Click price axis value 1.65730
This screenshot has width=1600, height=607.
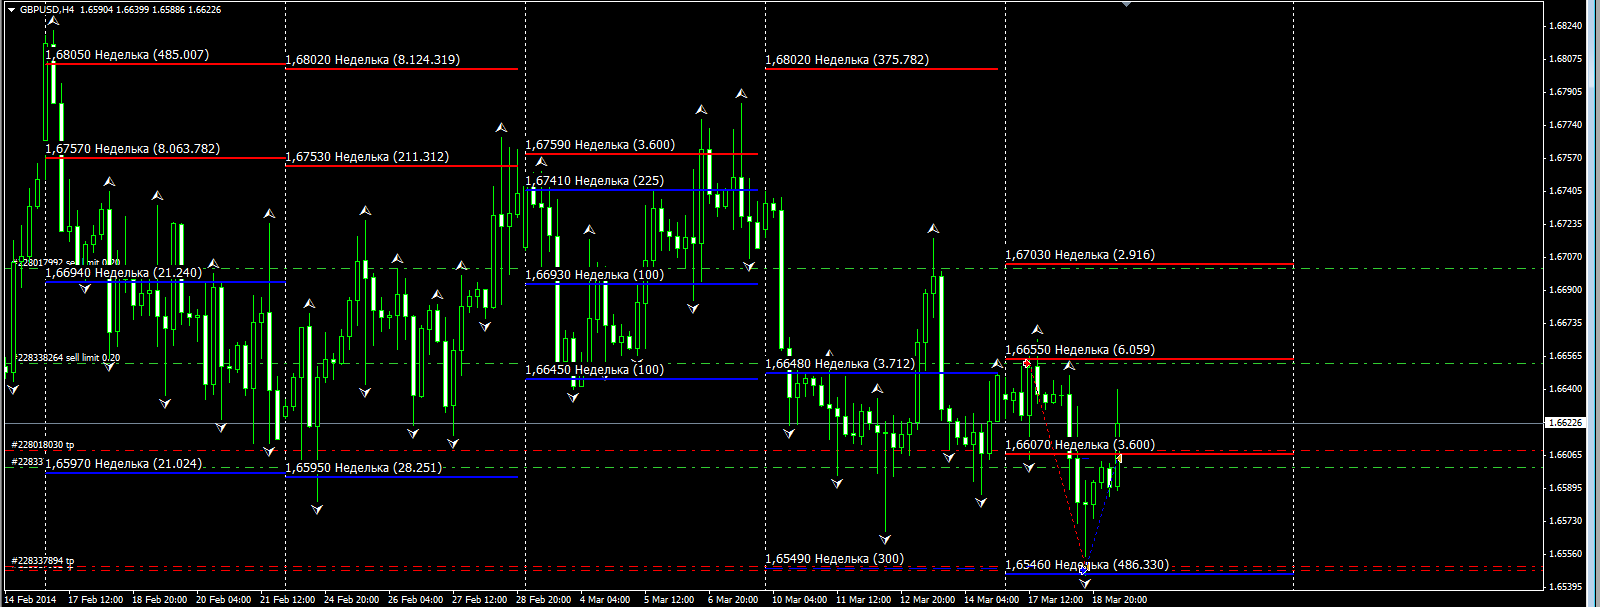1565,521
